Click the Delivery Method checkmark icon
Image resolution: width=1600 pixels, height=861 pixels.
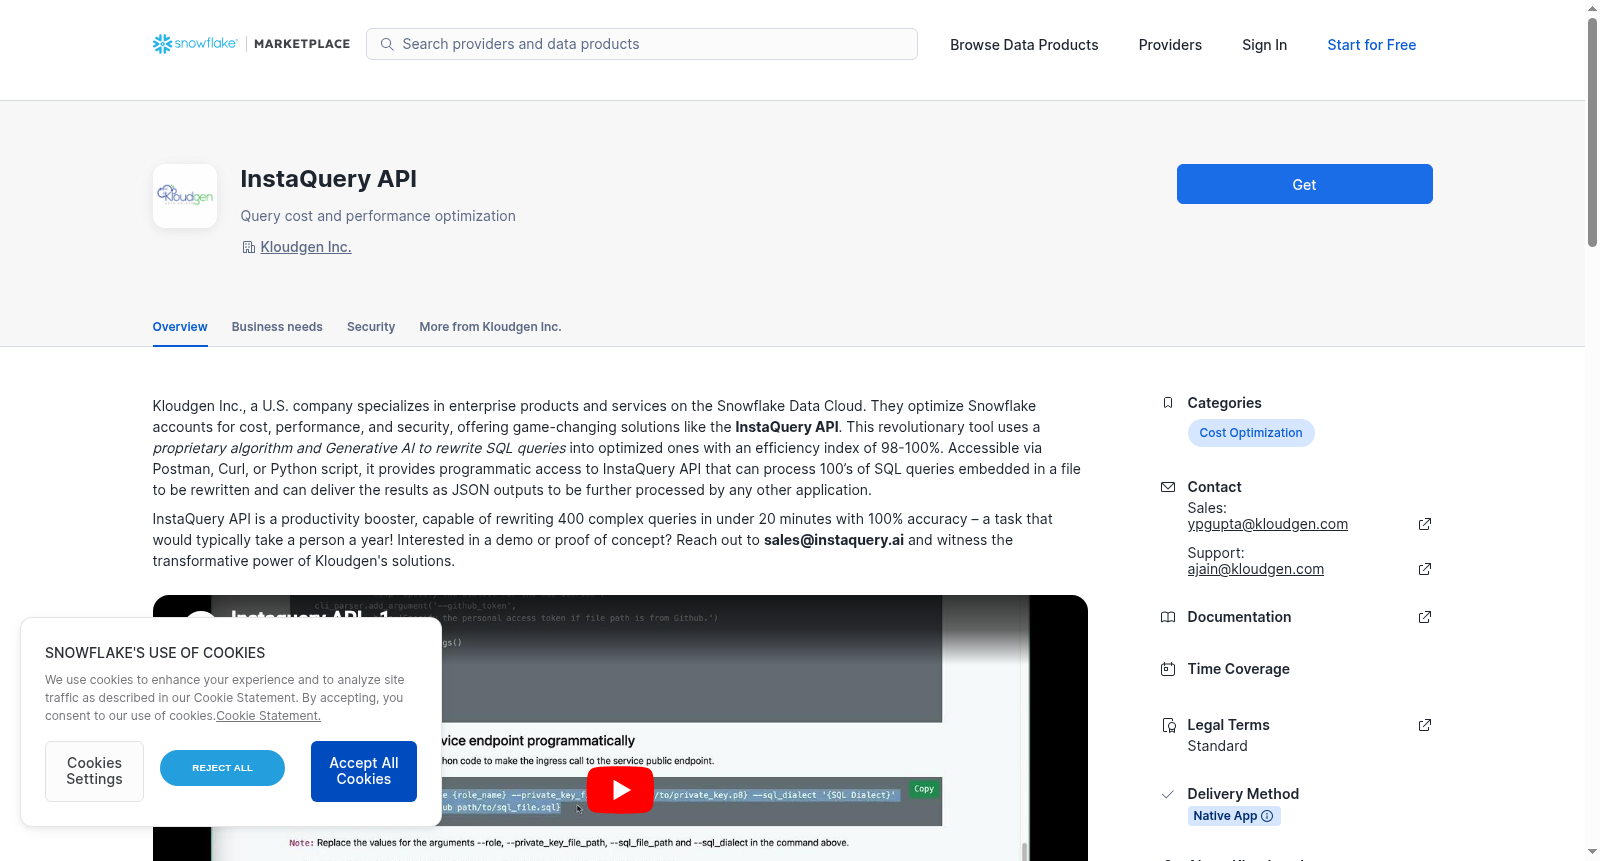[x=1167, y=794]
